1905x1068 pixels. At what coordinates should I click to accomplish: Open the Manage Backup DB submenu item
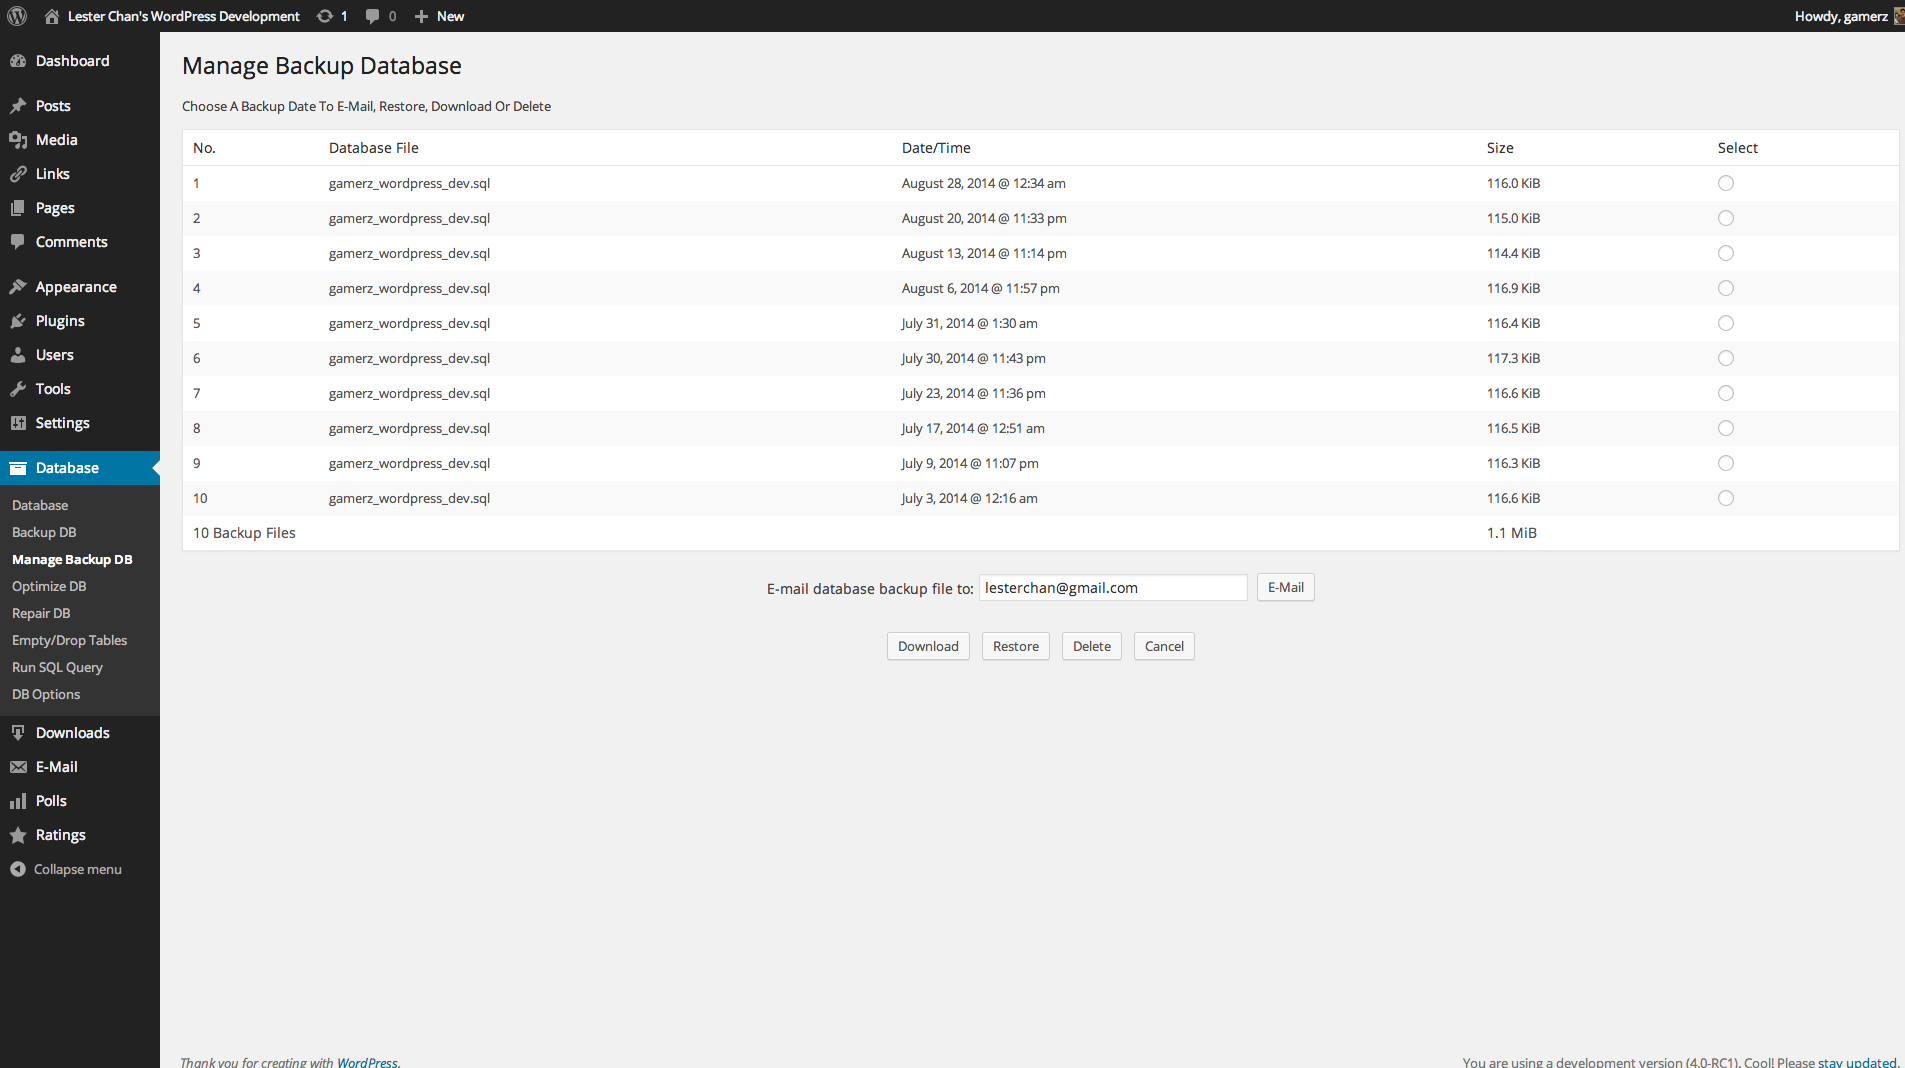coord(72,560)
